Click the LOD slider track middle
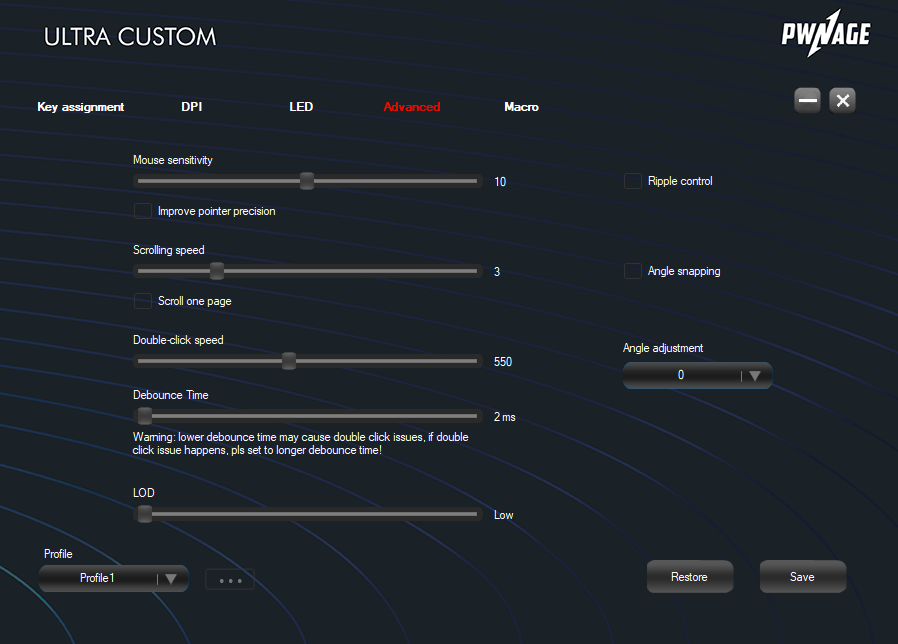 pyautogui.click(x=308, y=514)
